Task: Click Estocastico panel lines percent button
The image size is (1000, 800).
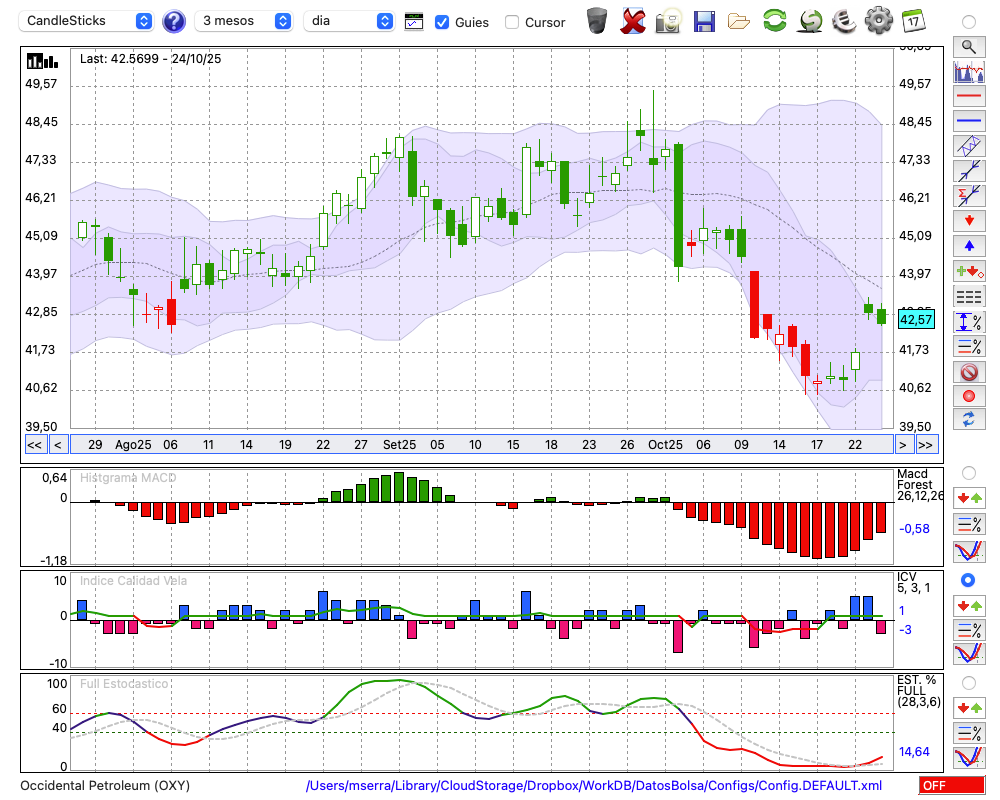Action: [x=969, y=732]
